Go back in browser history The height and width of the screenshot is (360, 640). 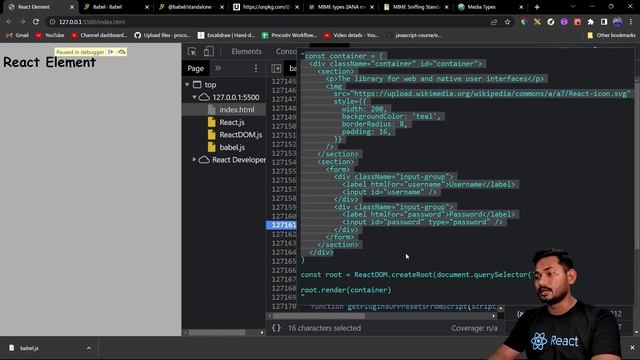coord(9,22)
